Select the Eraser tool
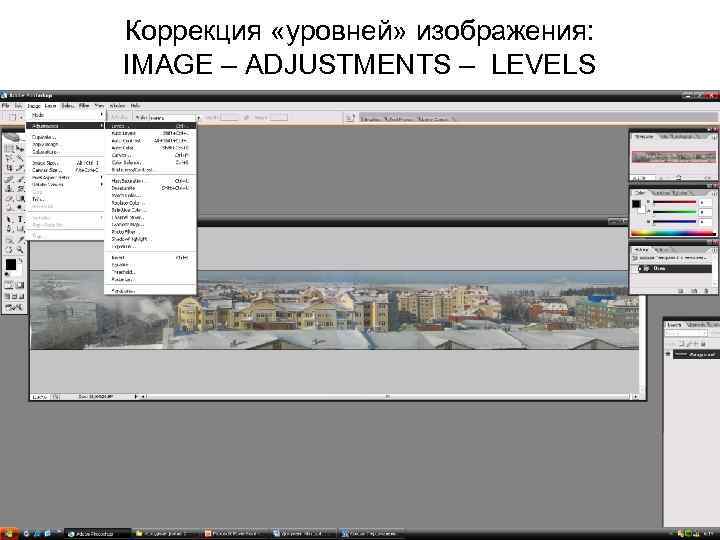 click(9, 198)
